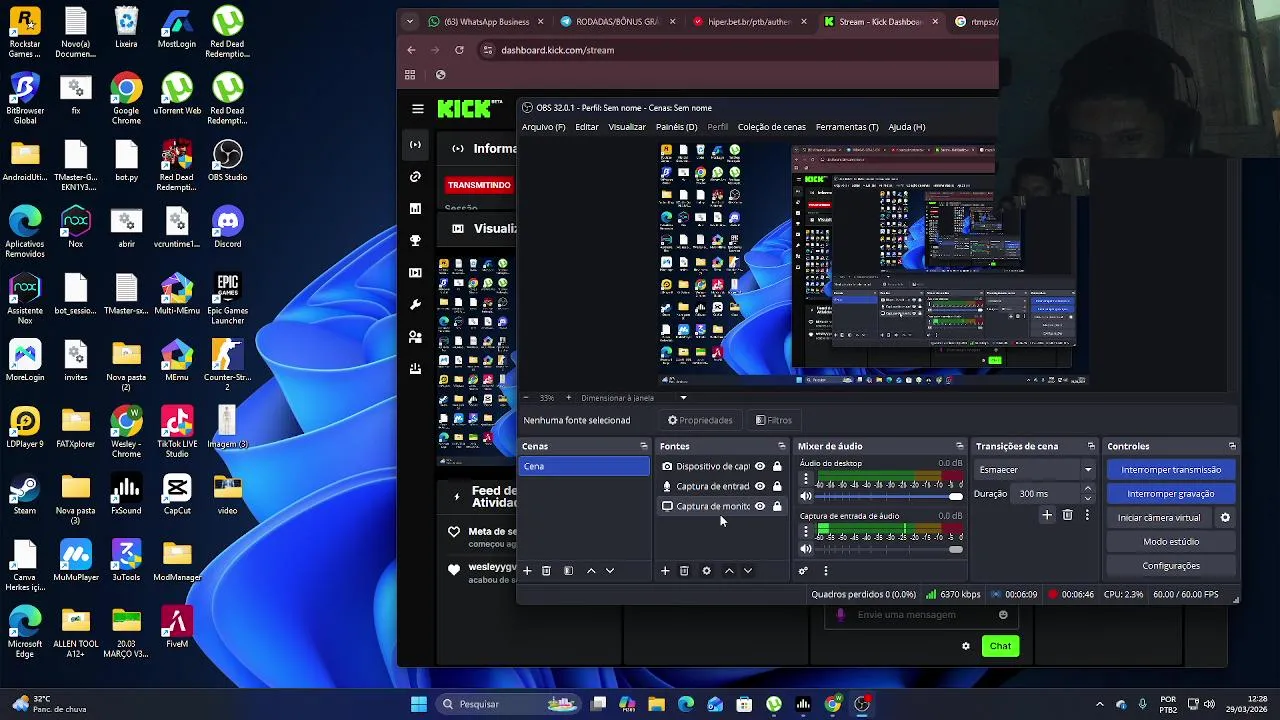
Task: Open Discord desktop shortcut
Action: click(227, 227)
